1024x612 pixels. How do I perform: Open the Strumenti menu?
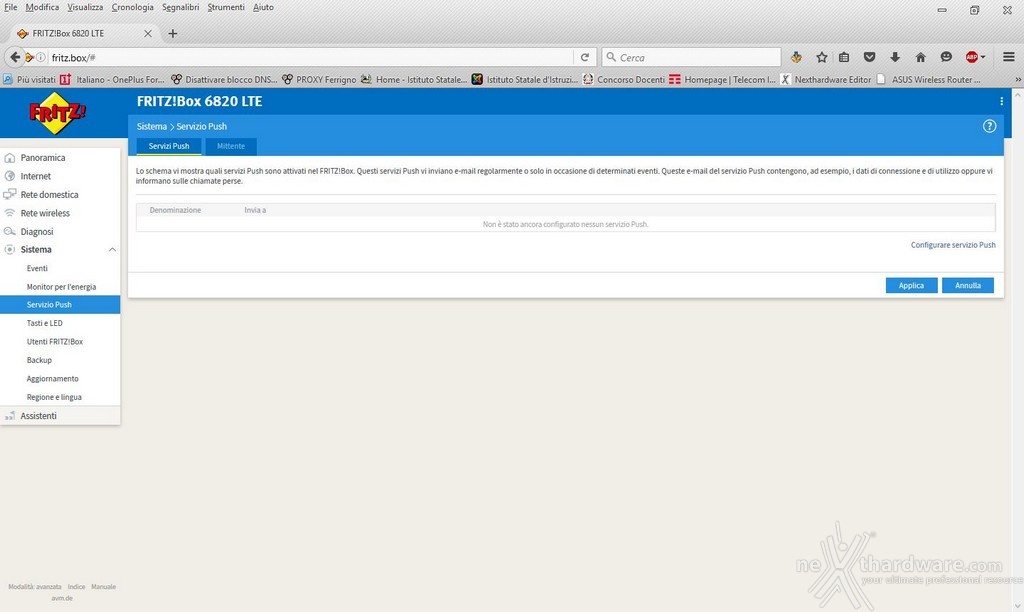(226, 7)
